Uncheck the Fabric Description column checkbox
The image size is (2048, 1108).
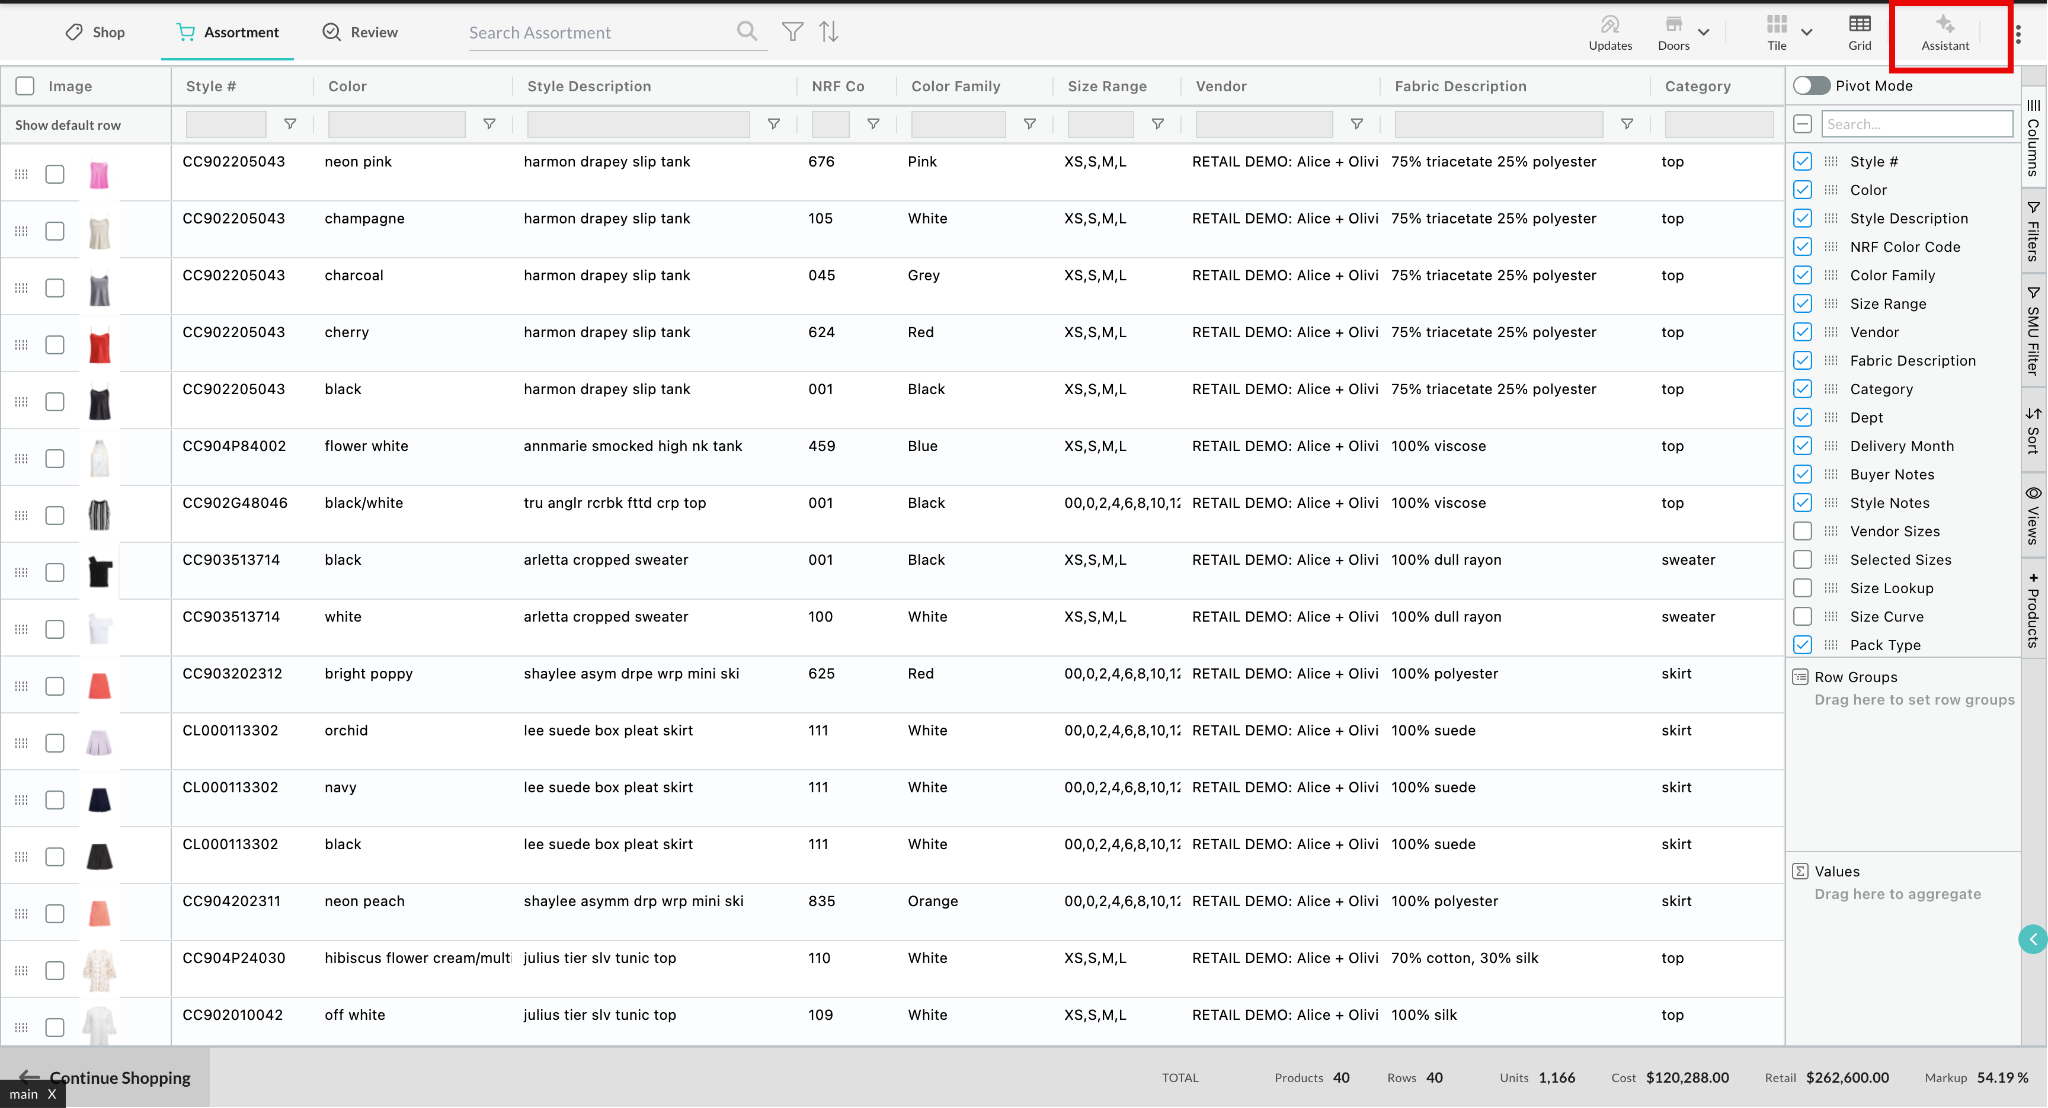(1802, 360)
